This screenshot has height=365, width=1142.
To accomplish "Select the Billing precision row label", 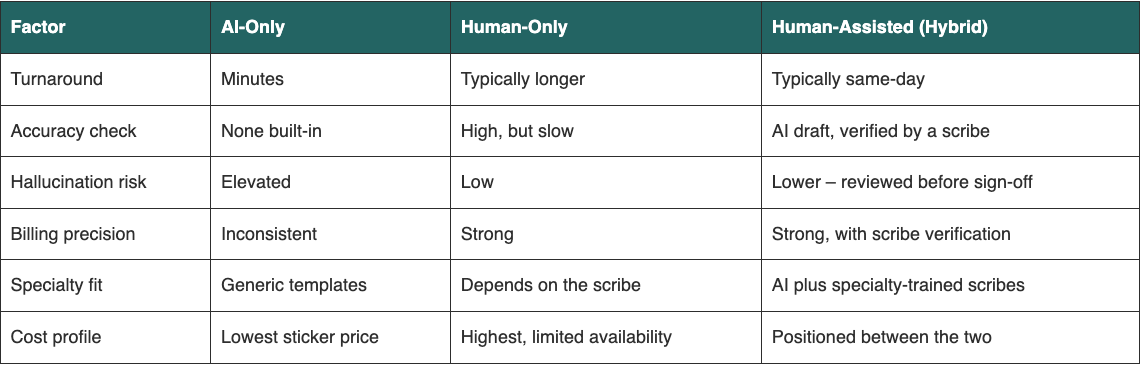I will click(73, 234).
